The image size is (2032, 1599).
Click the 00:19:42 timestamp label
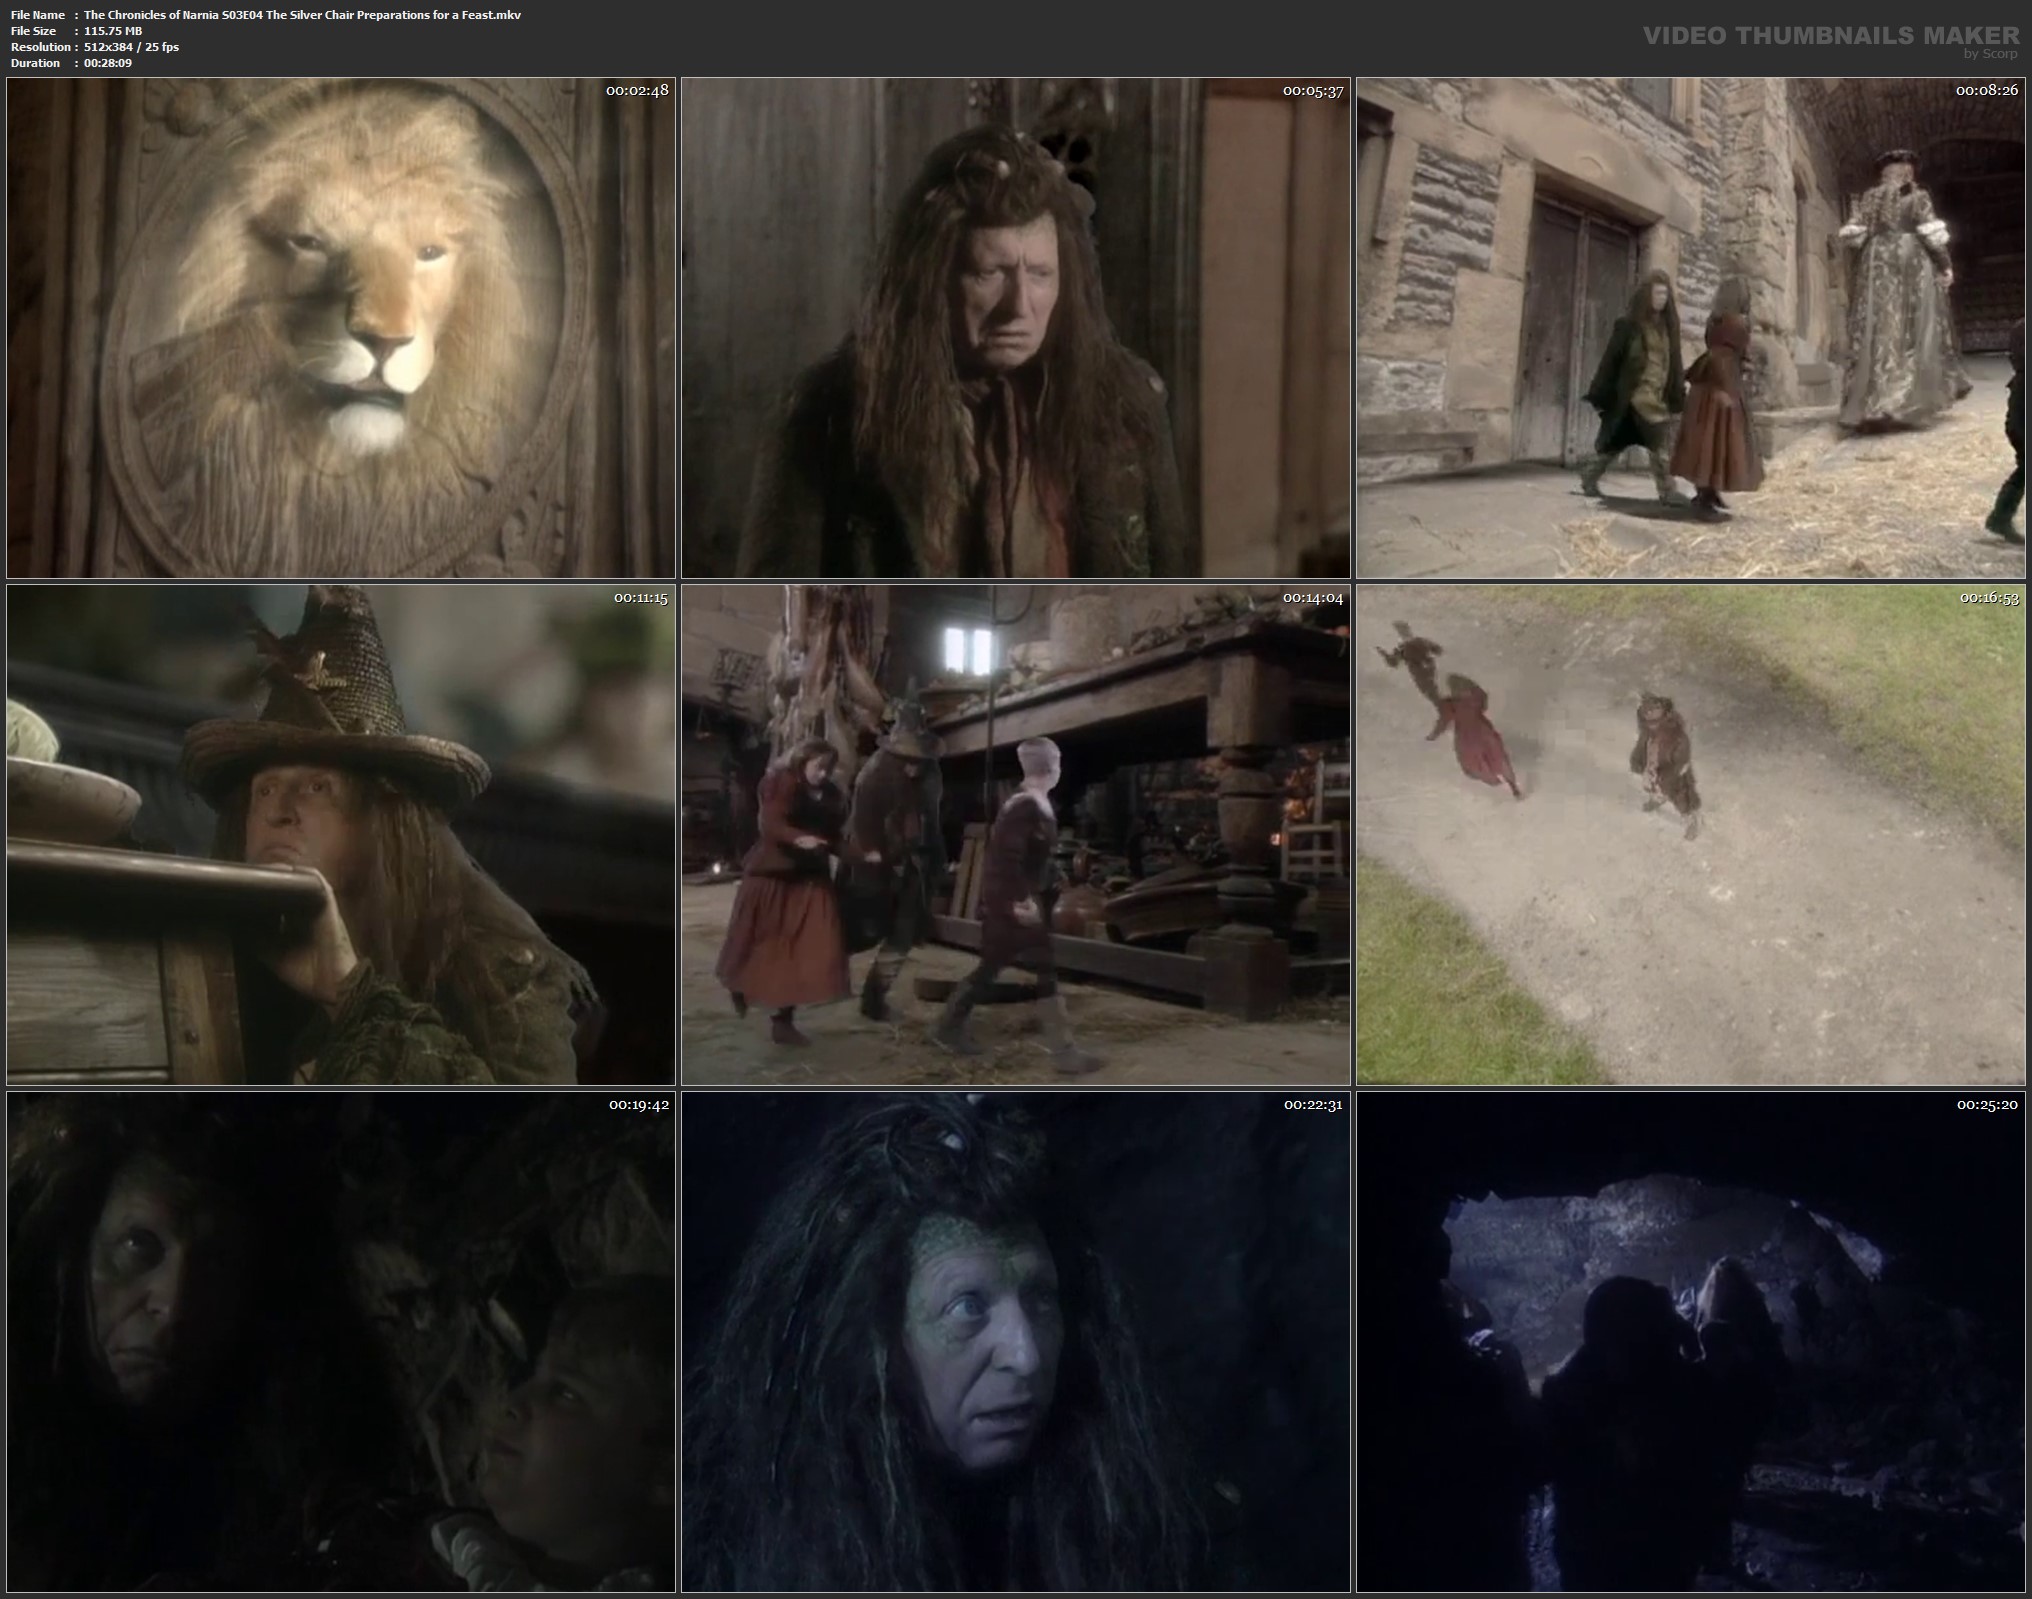pyautogui.click(x=637, y=1105)
